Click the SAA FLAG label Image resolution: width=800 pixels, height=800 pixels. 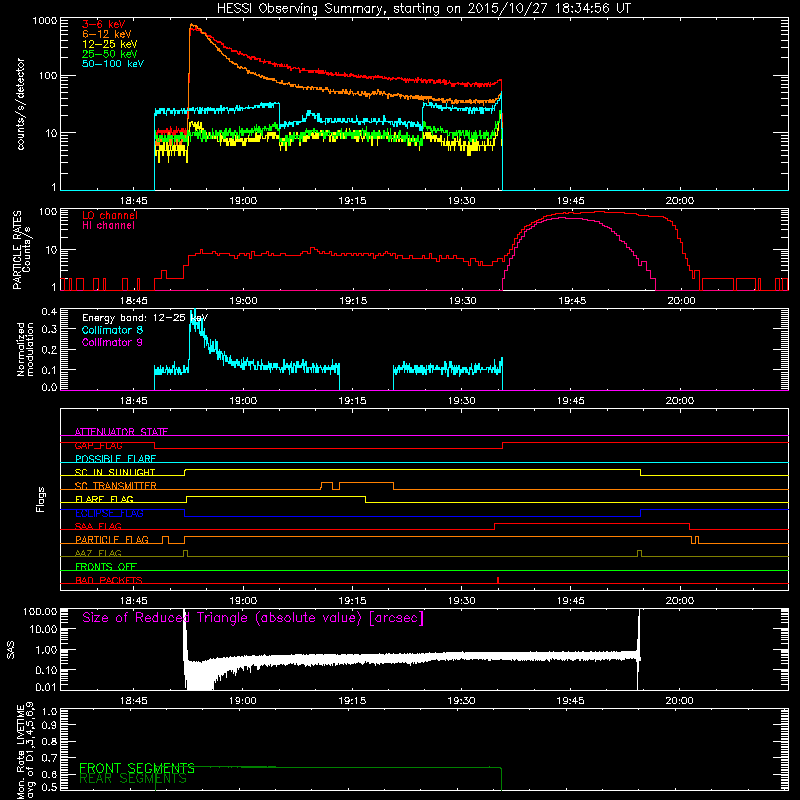[98, 526]
